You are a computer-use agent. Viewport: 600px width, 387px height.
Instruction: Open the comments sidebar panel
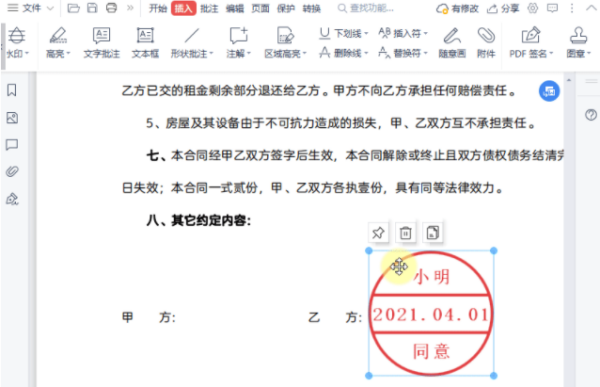pos(12,145)
